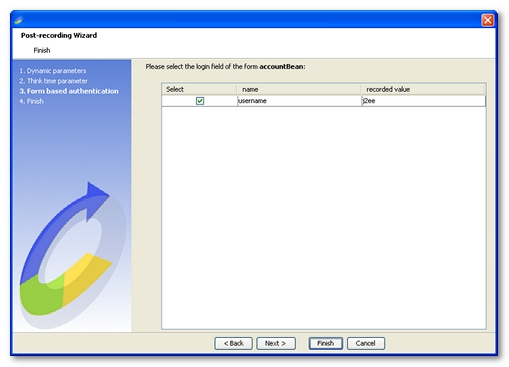Viewport: 509px width, 367px height.
Task: Jump to step 4 Finish in sidebar
Action: (x=31, y=101)
